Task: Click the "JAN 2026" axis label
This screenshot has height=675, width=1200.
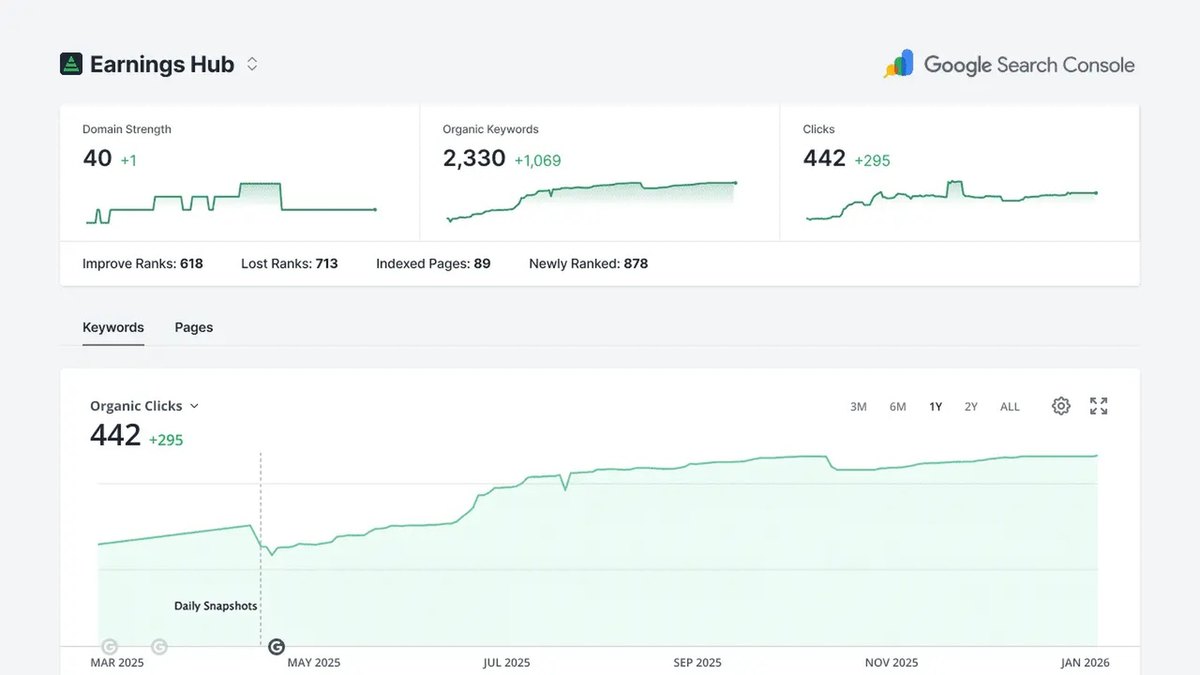Action: pyautogui.click(x=1085, y=663)
